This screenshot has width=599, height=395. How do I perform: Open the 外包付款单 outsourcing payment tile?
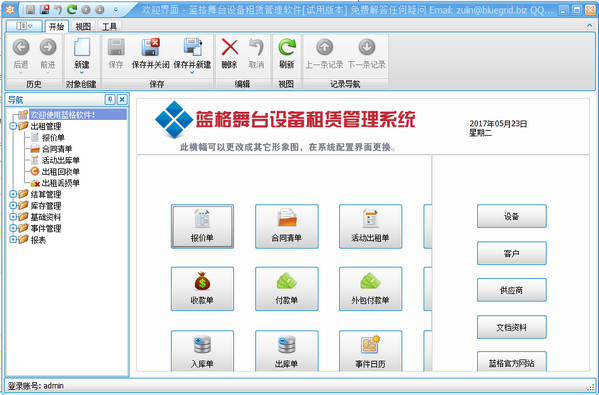coord(371,289)
